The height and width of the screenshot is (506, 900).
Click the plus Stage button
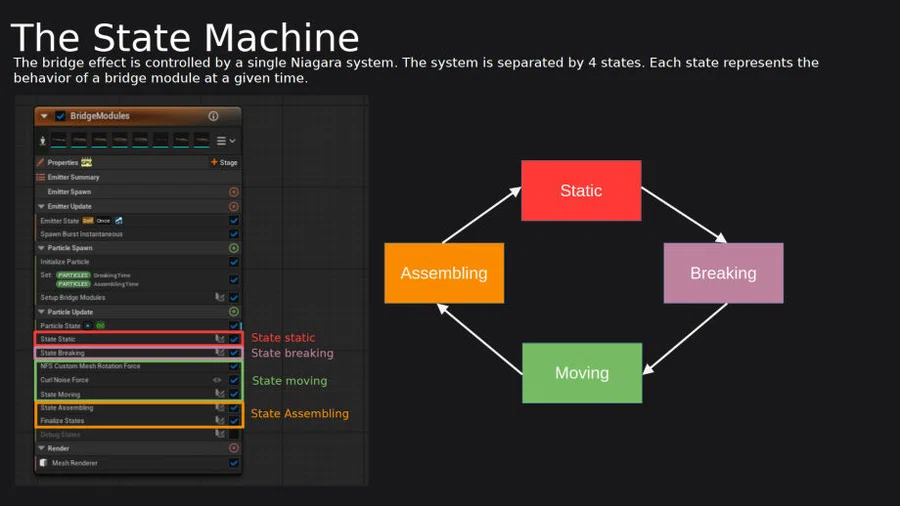click(x=224, y=162)
